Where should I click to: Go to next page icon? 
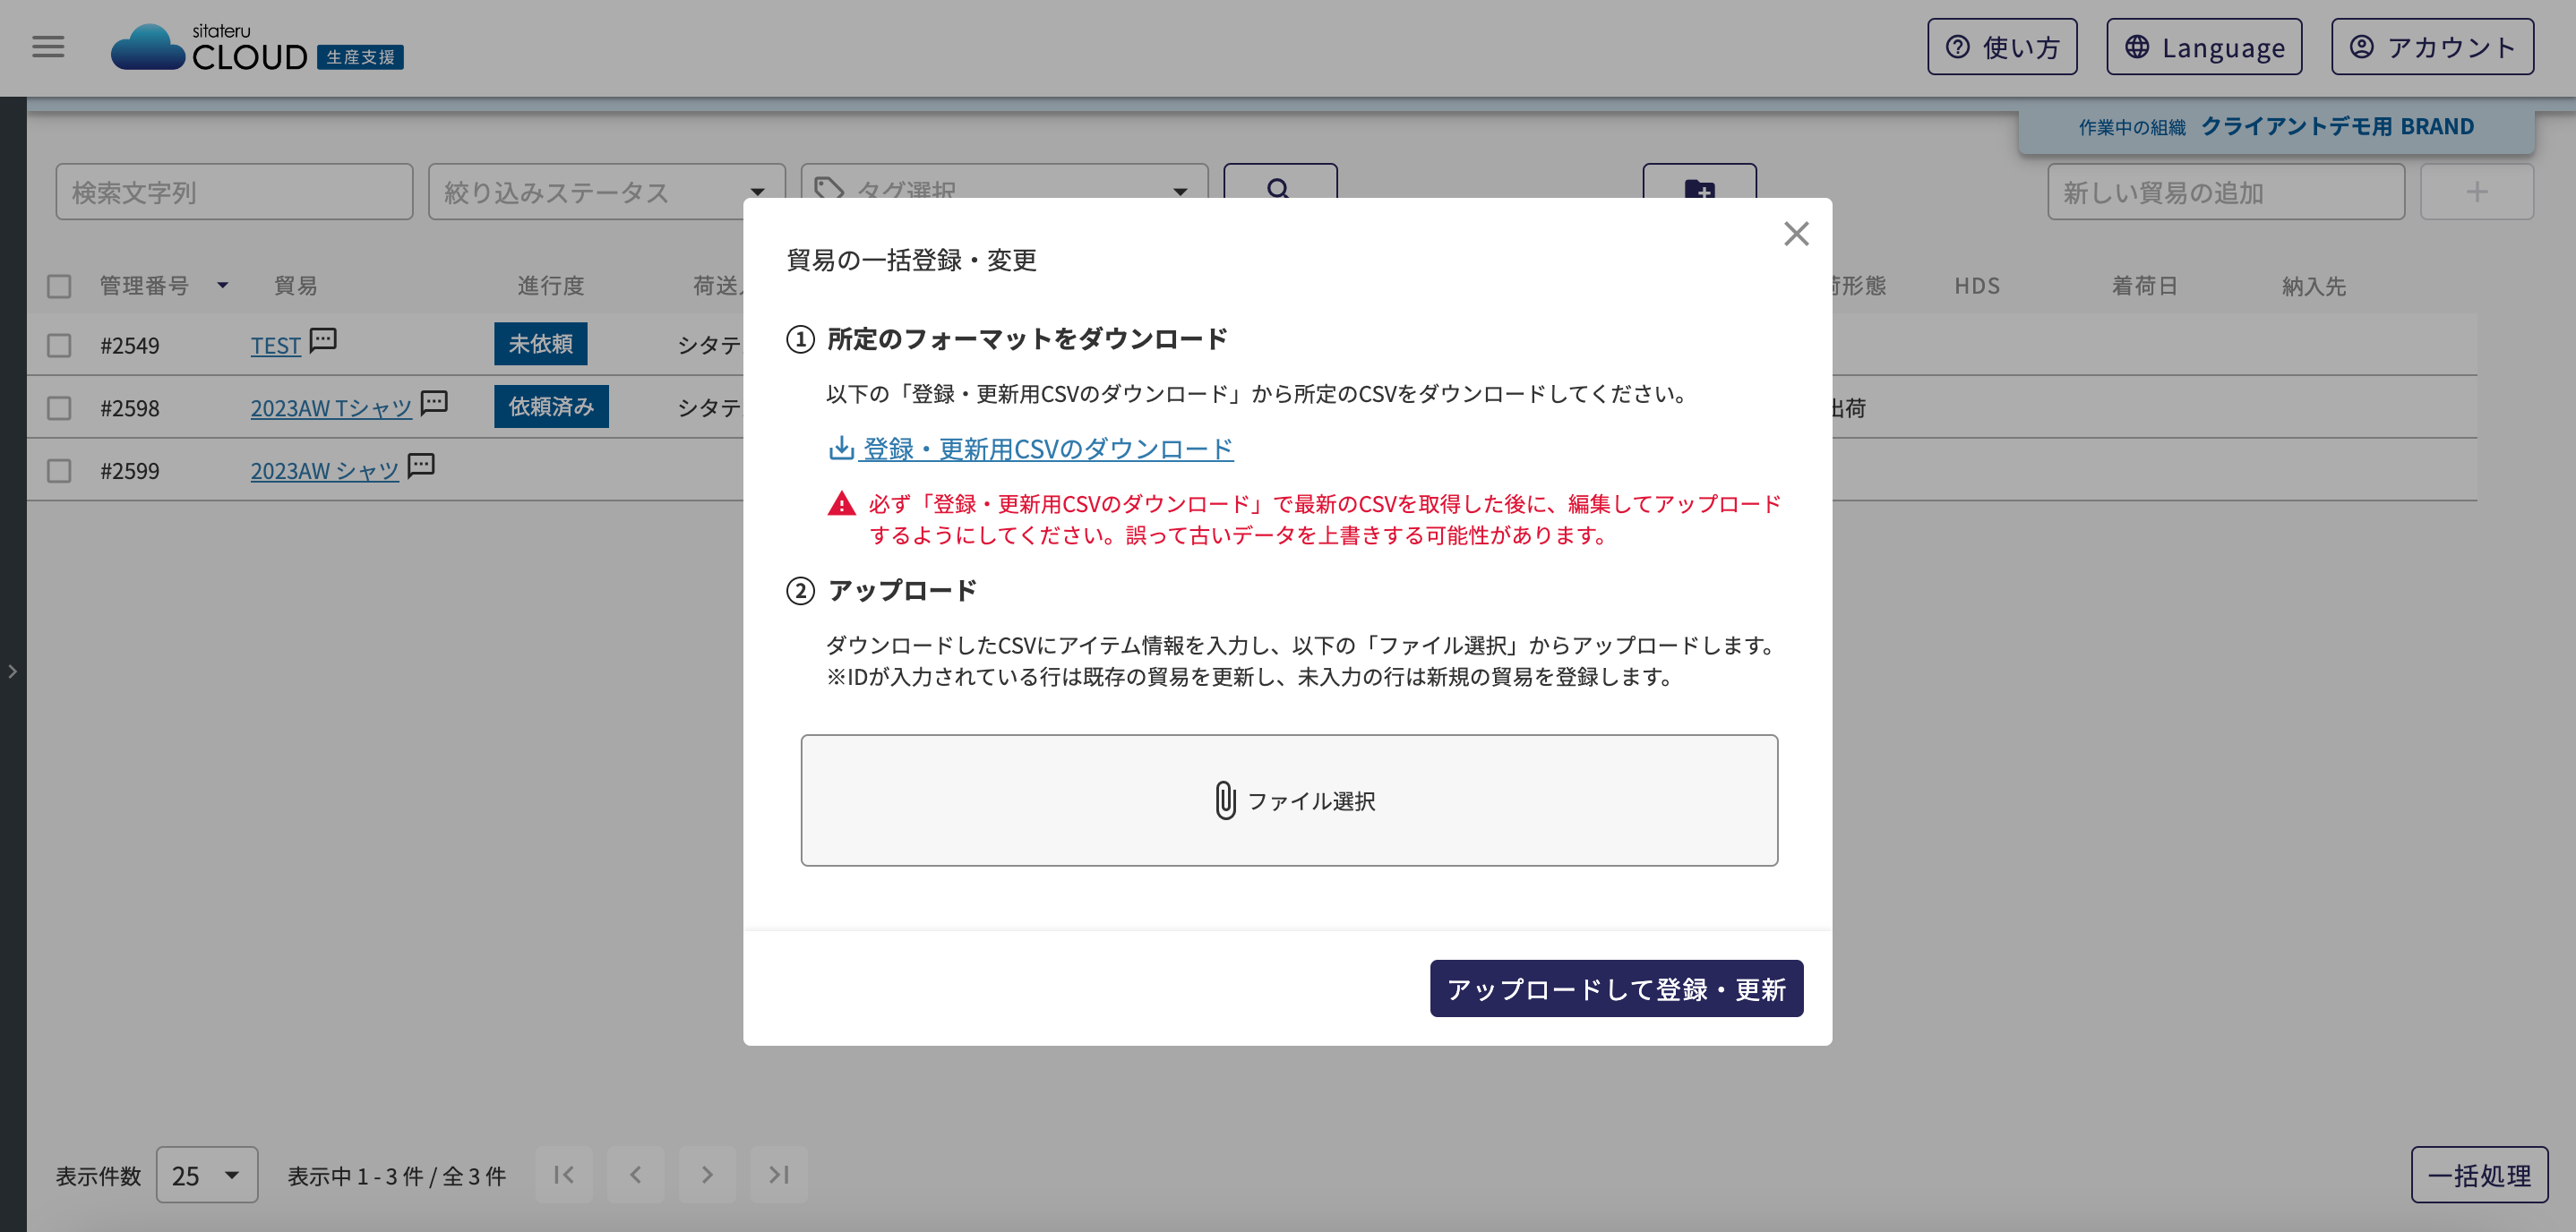(x=707, y=1175)
